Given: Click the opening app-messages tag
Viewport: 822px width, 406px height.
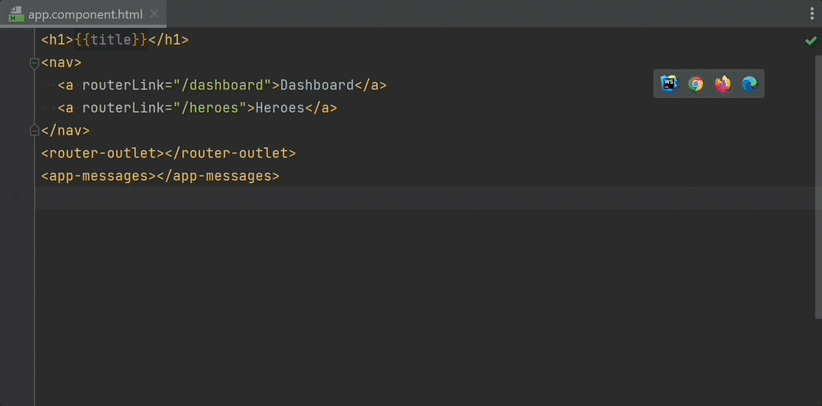Looking at the screenshot, I should 99,176.
